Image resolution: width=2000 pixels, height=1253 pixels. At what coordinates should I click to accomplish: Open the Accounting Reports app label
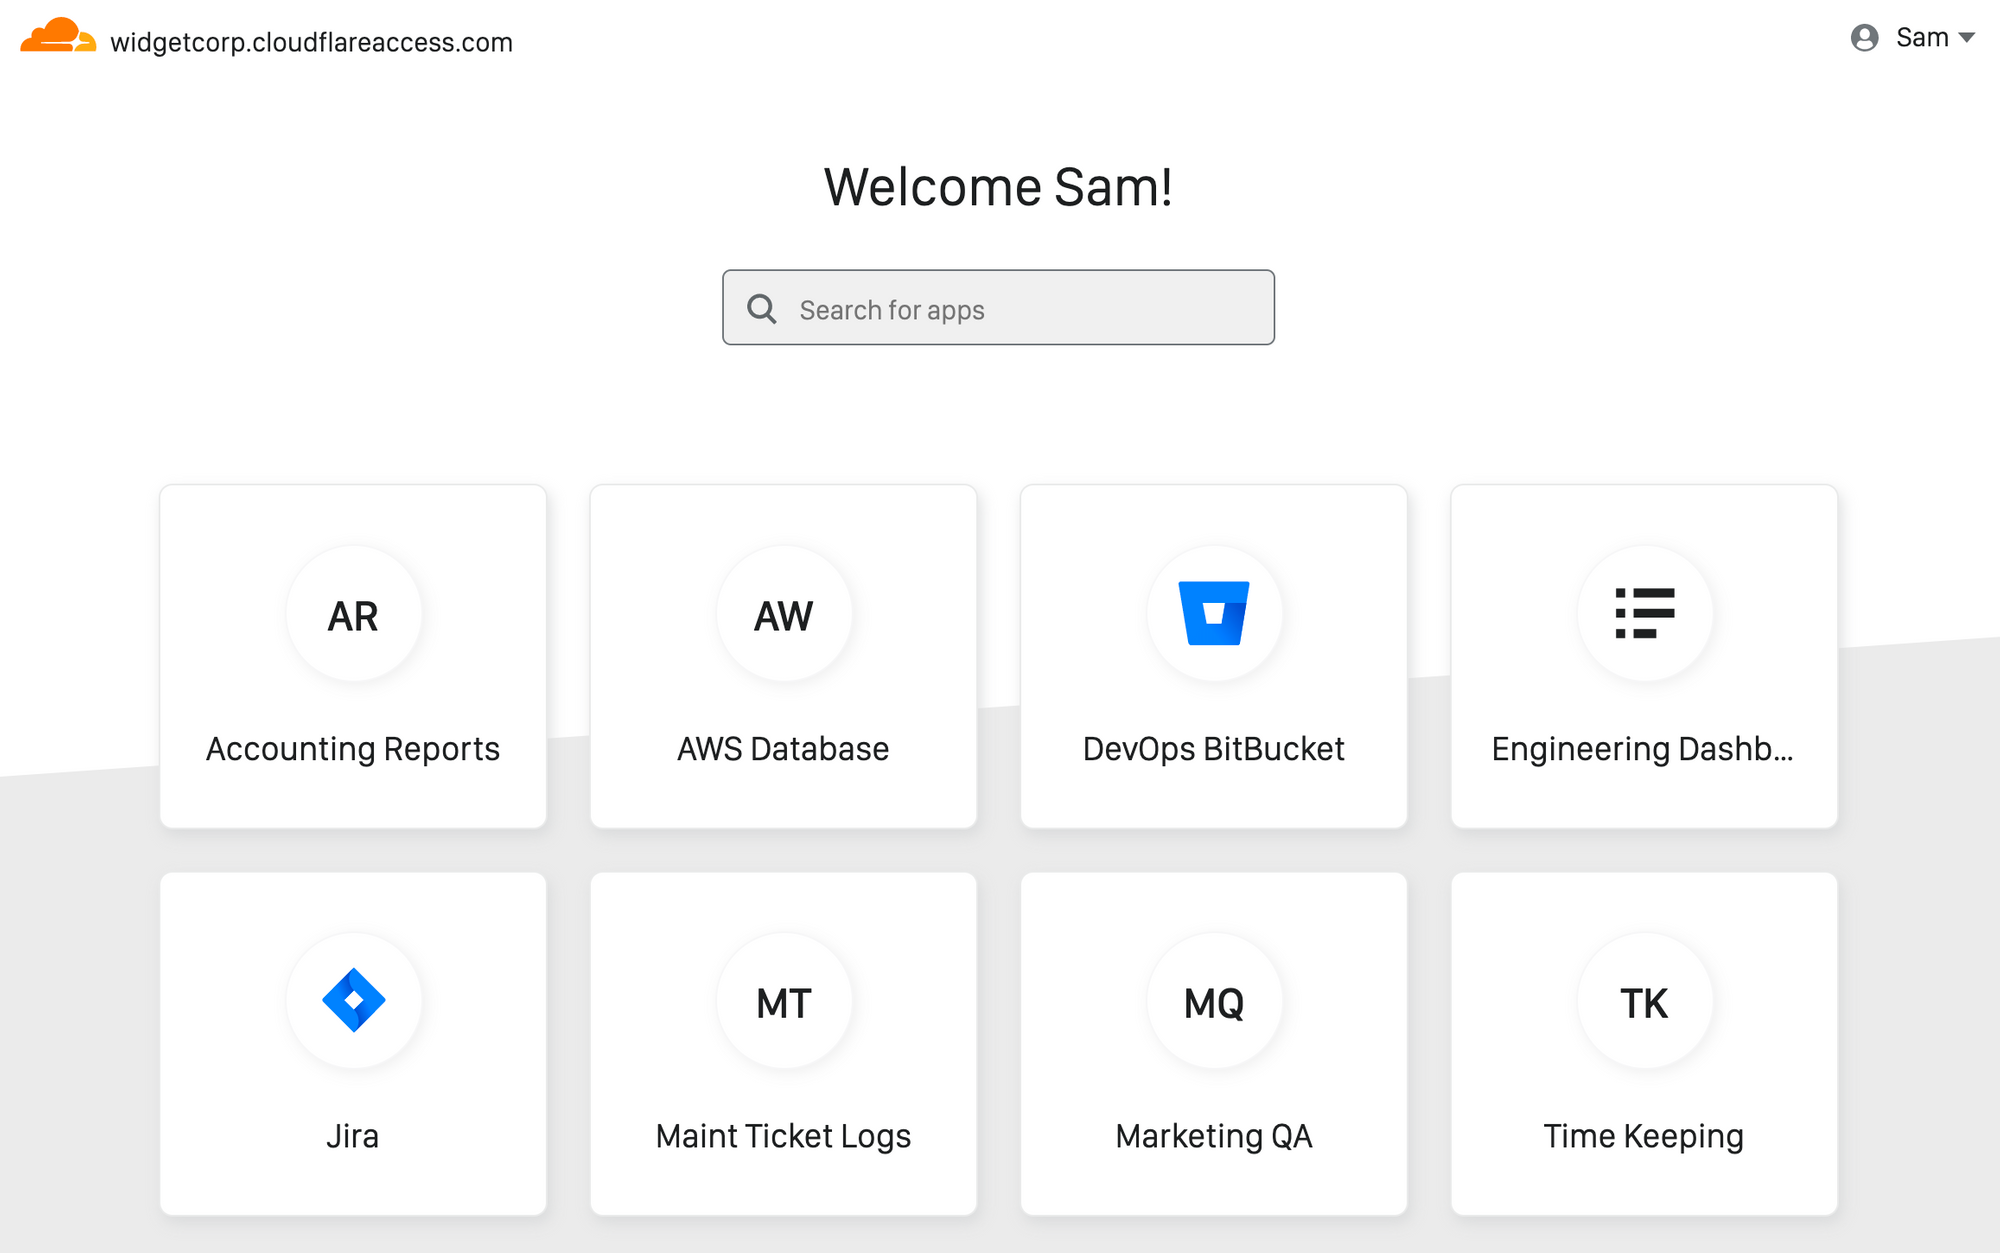click(353, 749)
